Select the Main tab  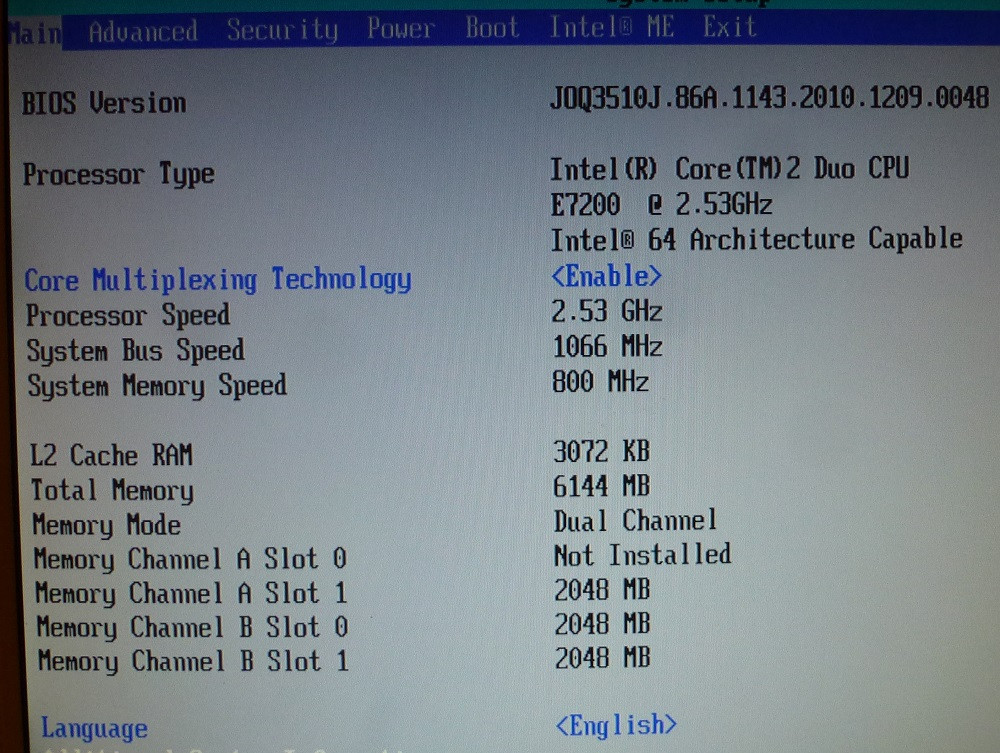point(36,33)
